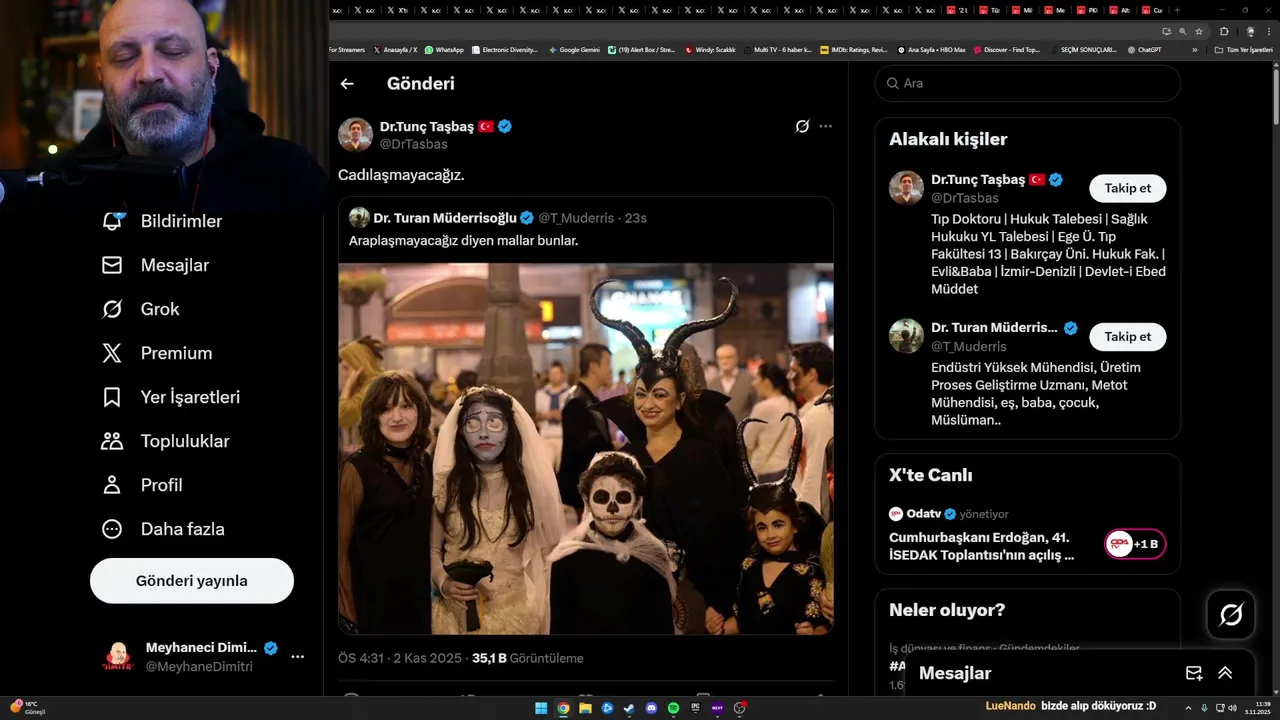Open the Anasayfa / X bookmark
This screenshot has width=1280, height=720.
(x=395, y=49)
